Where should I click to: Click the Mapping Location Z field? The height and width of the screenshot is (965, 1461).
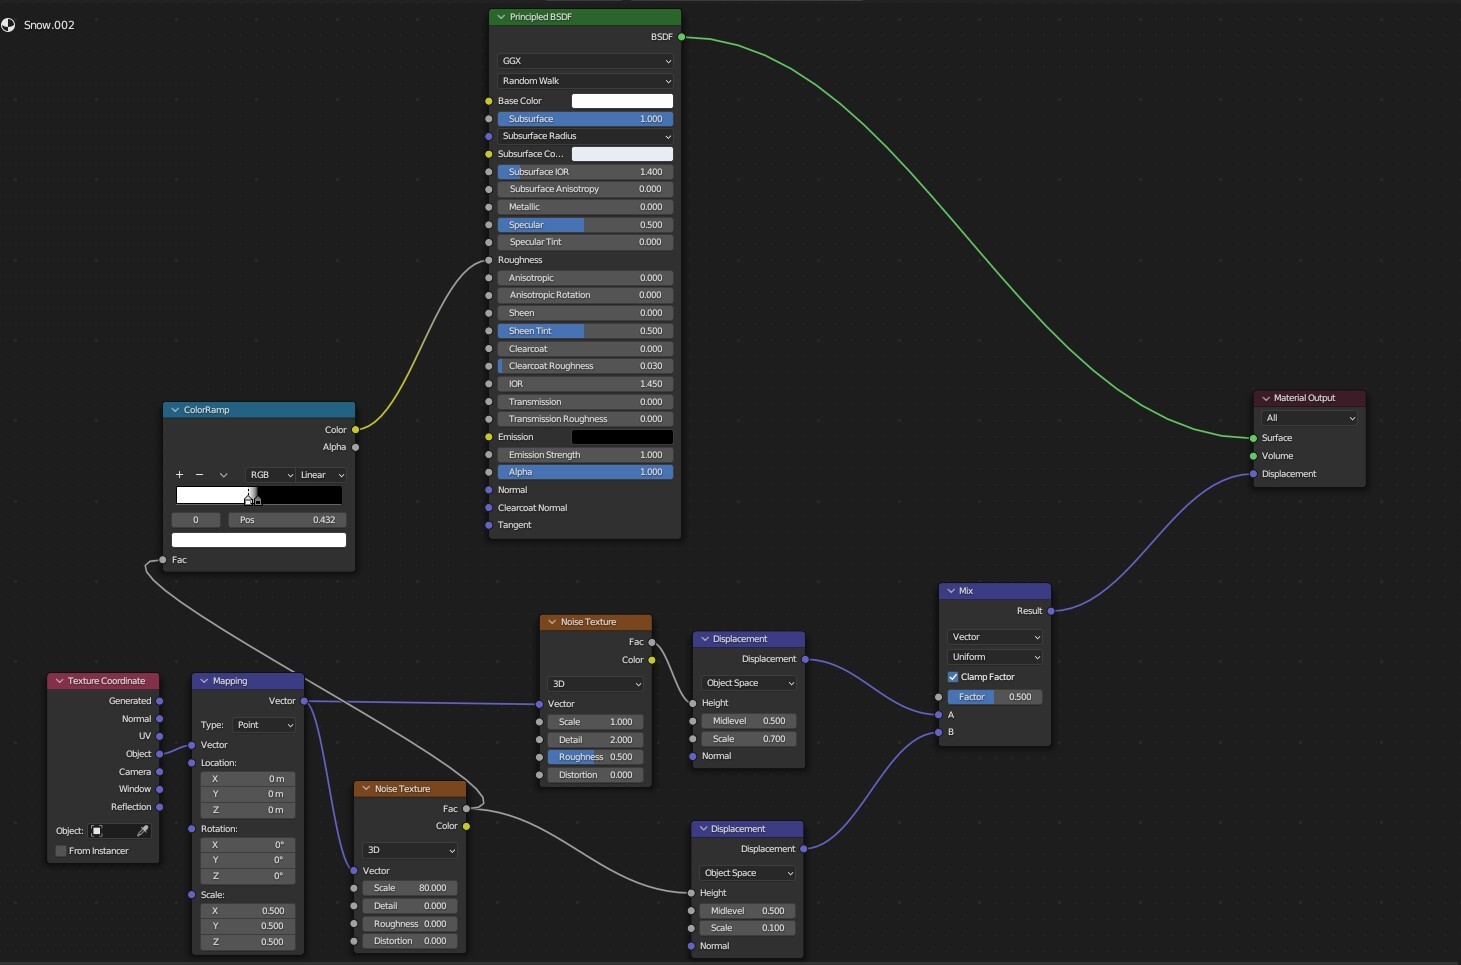248,810
